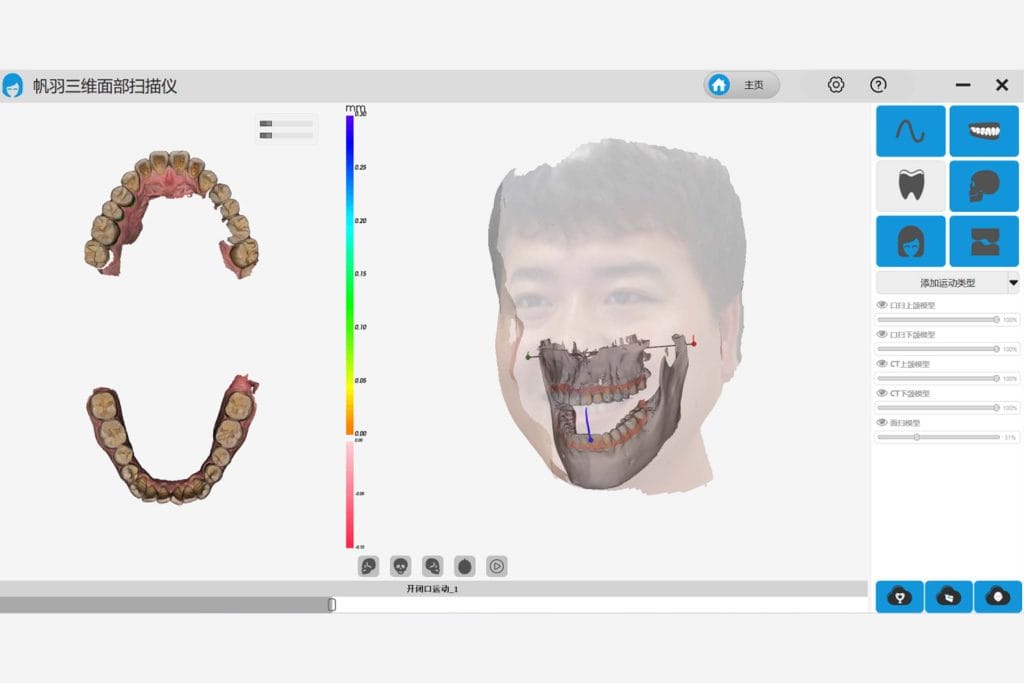Open the dentures model view
The image size is (1024, 683).
[984, 131]
